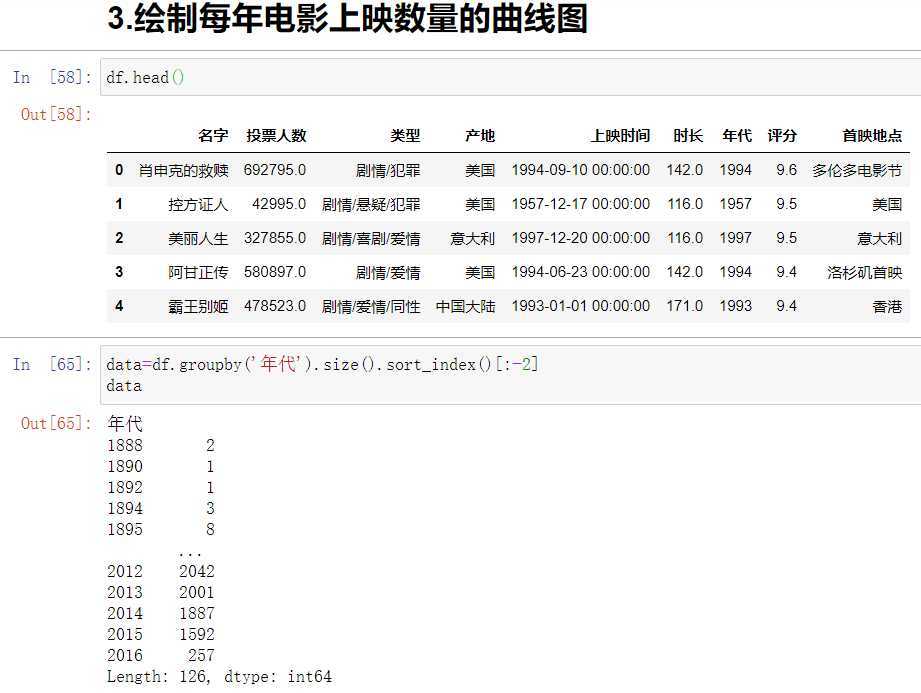Click the count 1592 for year 2015
Viewport: 921px width, 693px height.
[197, 635]
